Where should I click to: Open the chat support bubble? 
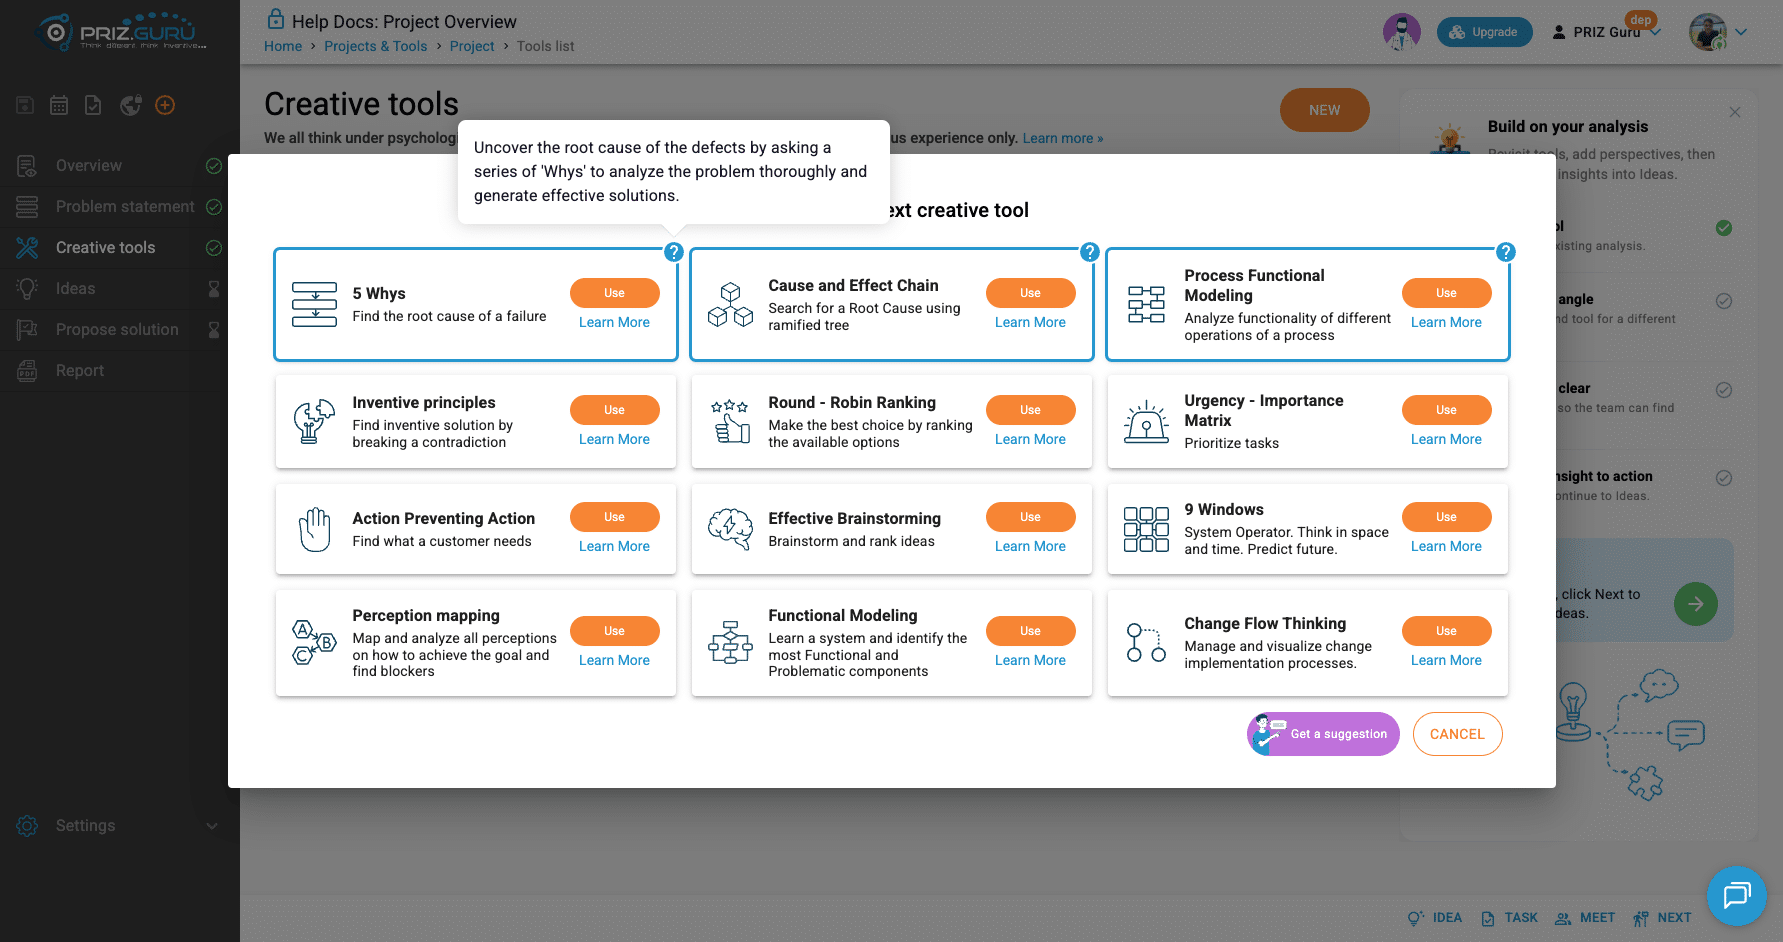click(1737, 895)
